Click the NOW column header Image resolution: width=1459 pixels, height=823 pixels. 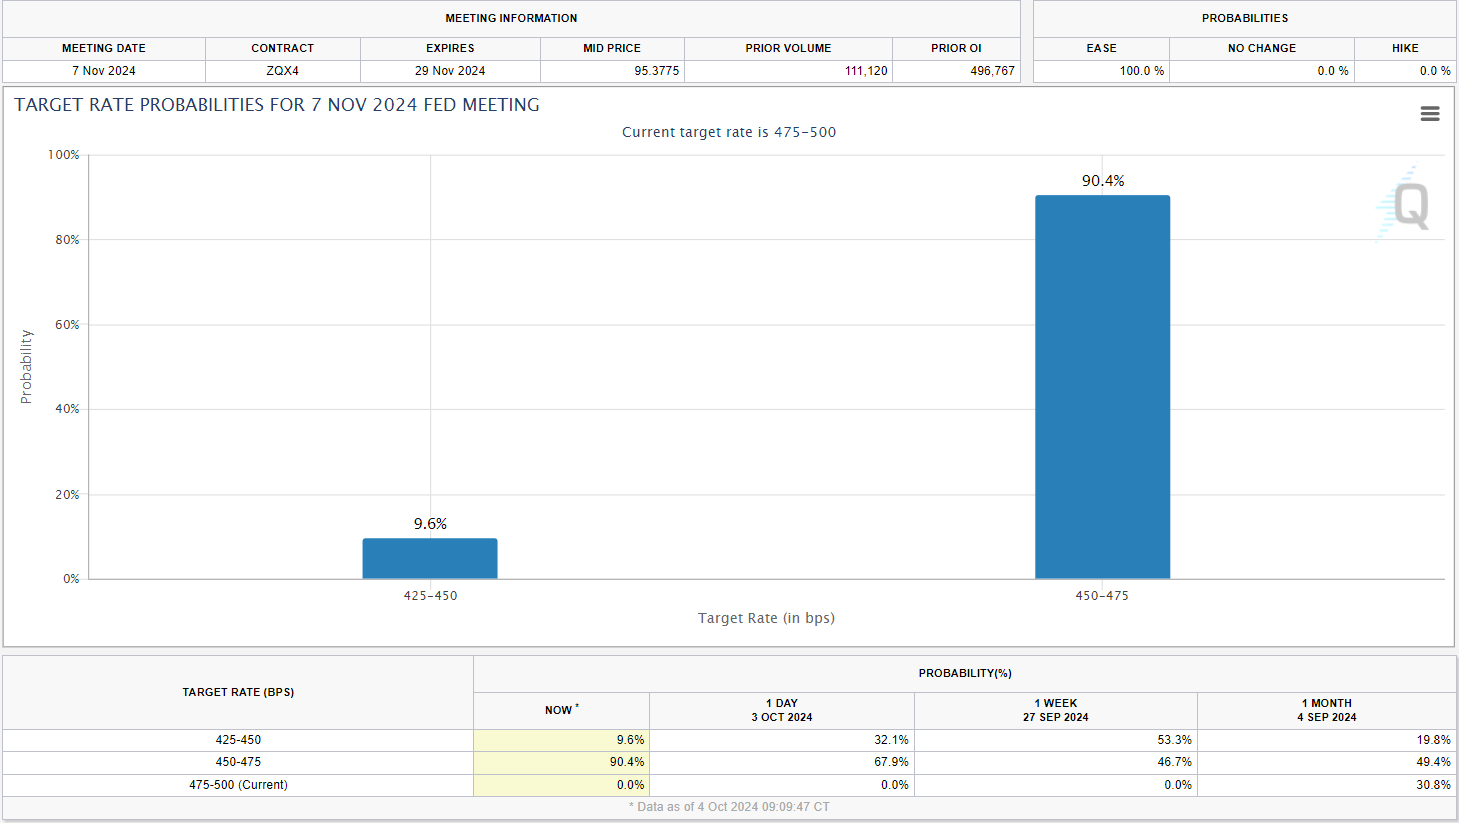[560, 710]
